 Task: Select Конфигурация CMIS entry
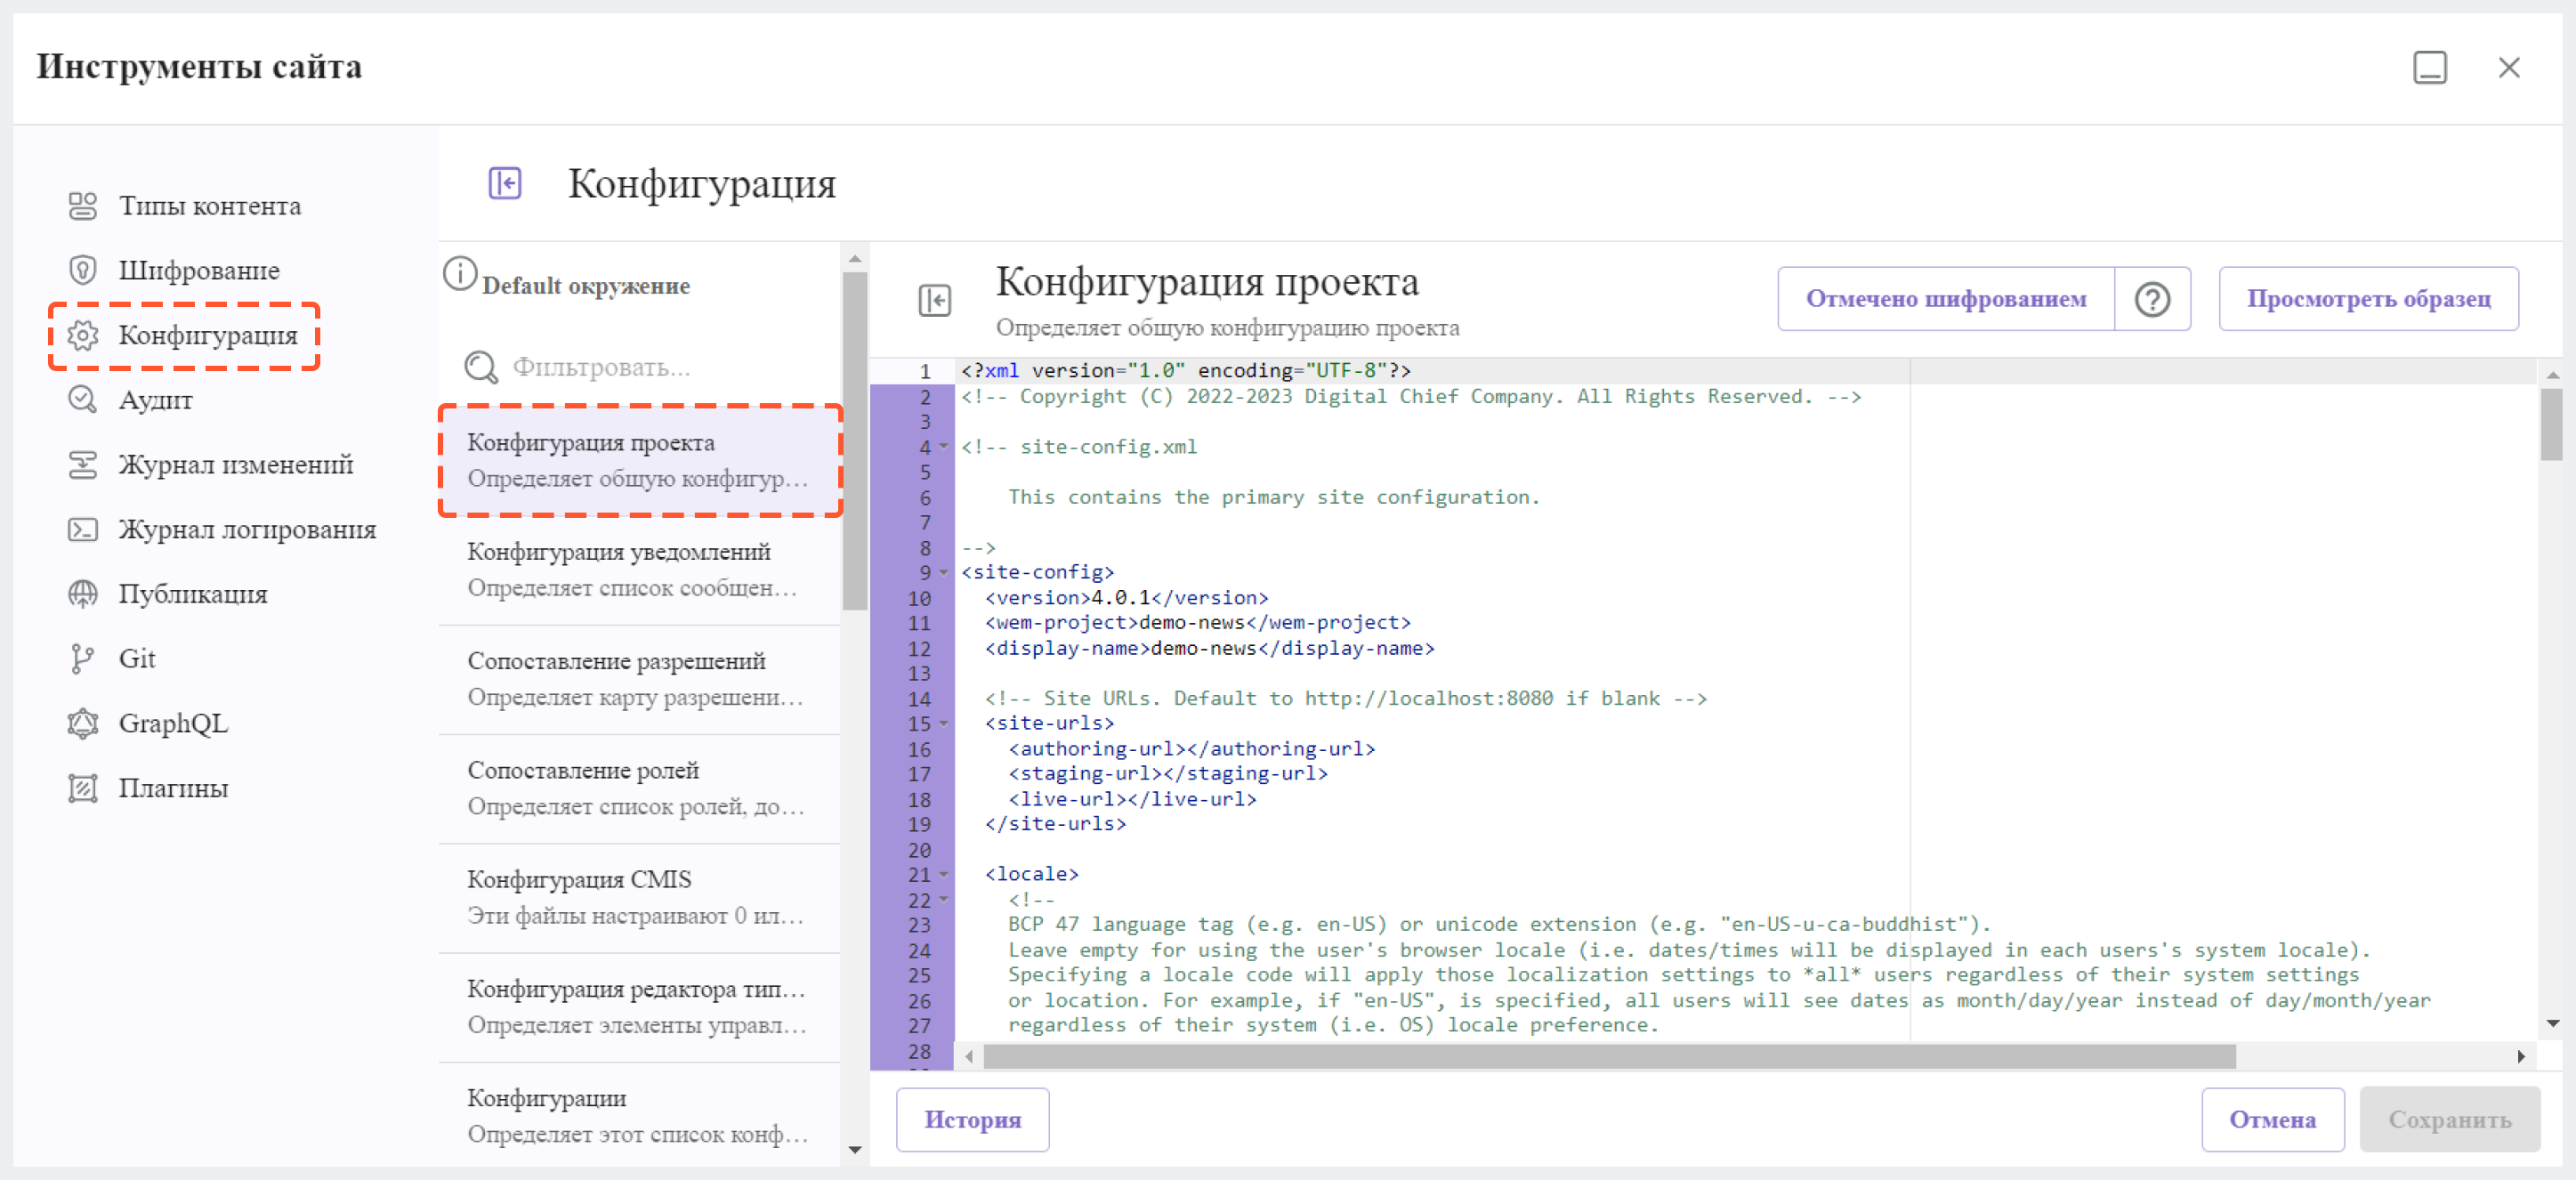(x=640, y=898)
